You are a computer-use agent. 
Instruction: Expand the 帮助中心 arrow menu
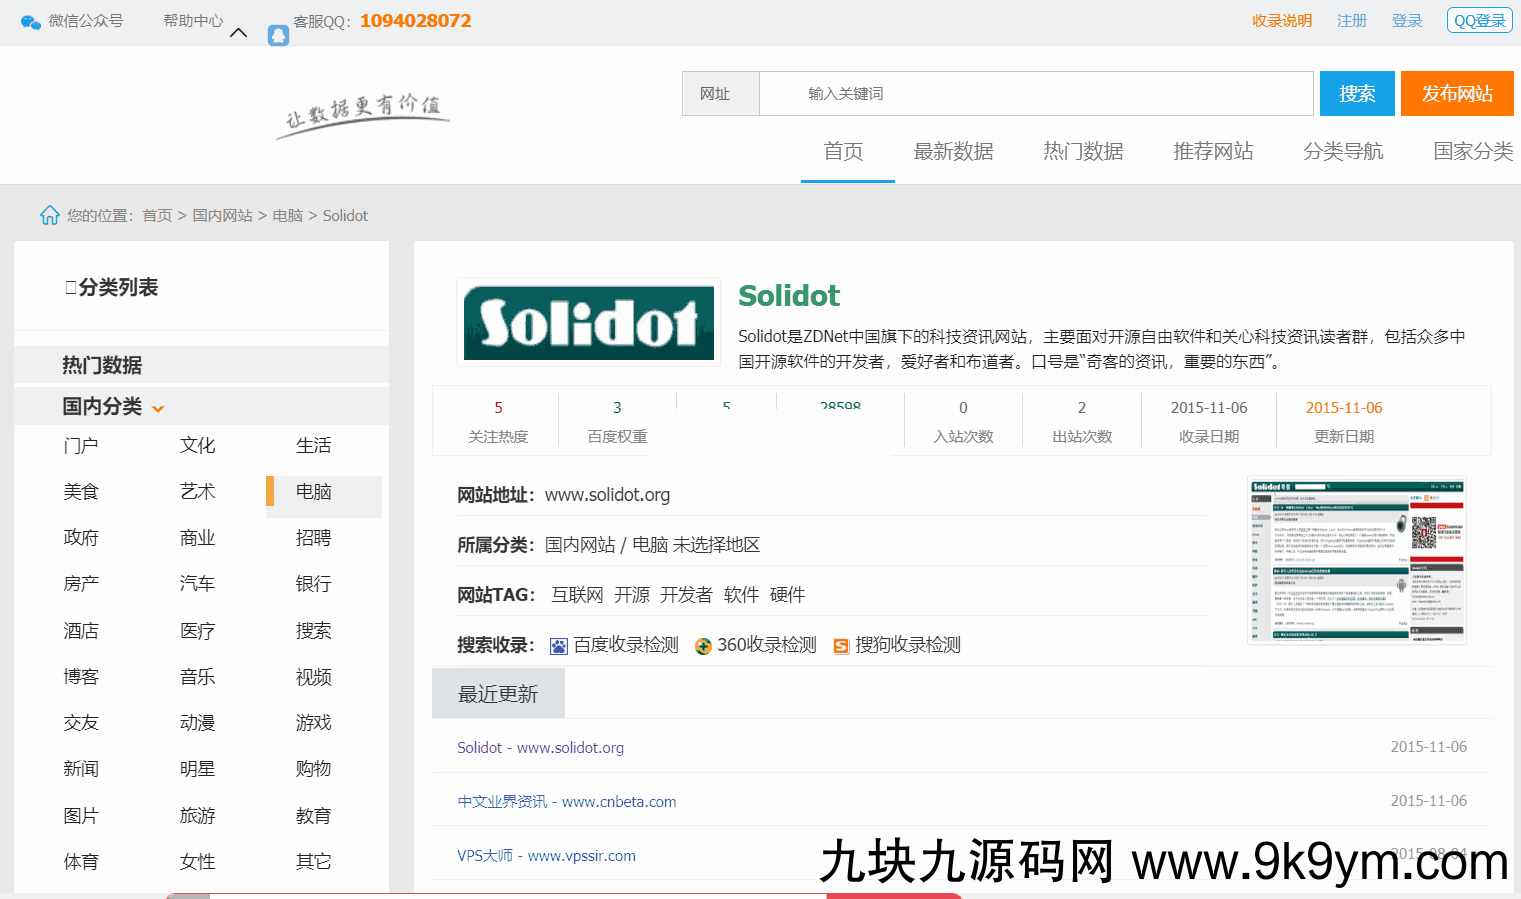point(238,33)
